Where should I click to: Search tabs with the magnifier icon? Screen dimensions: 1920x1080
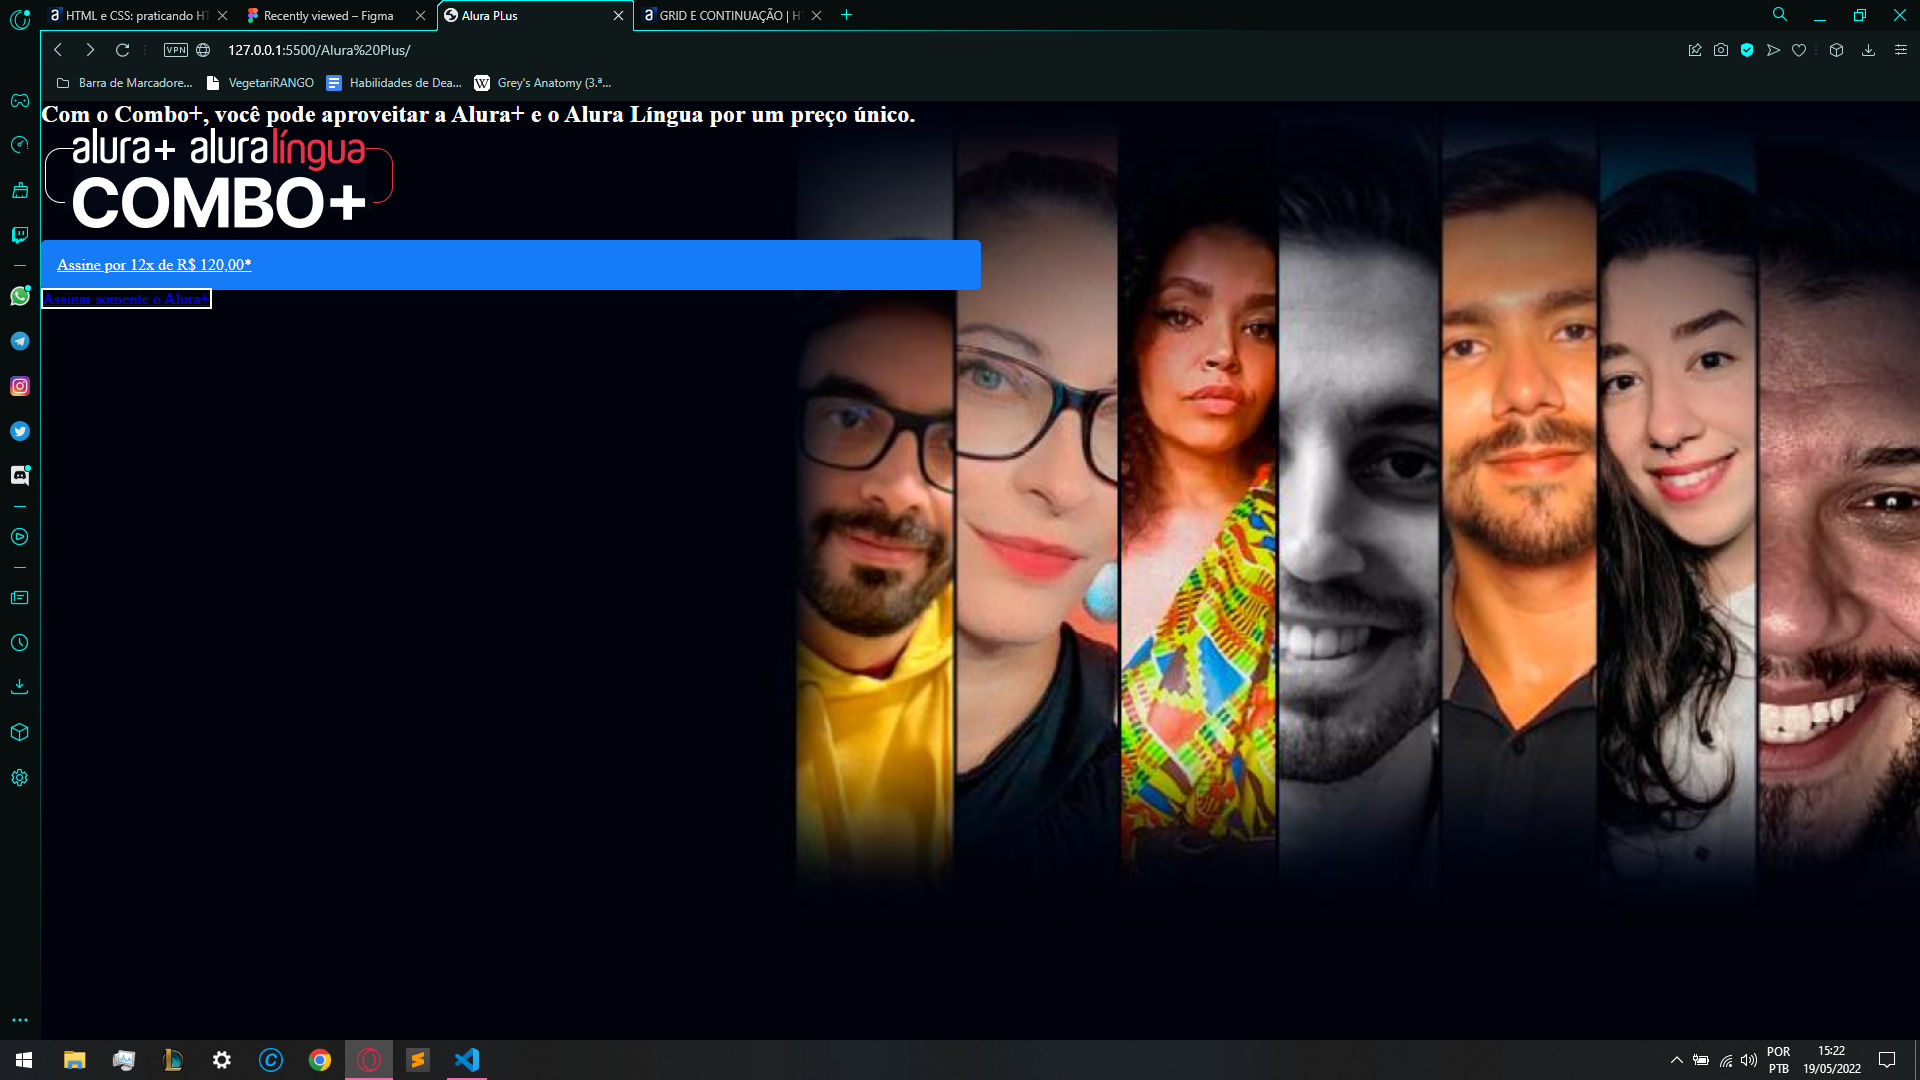pyautogui.click(x=1780, y=15)
